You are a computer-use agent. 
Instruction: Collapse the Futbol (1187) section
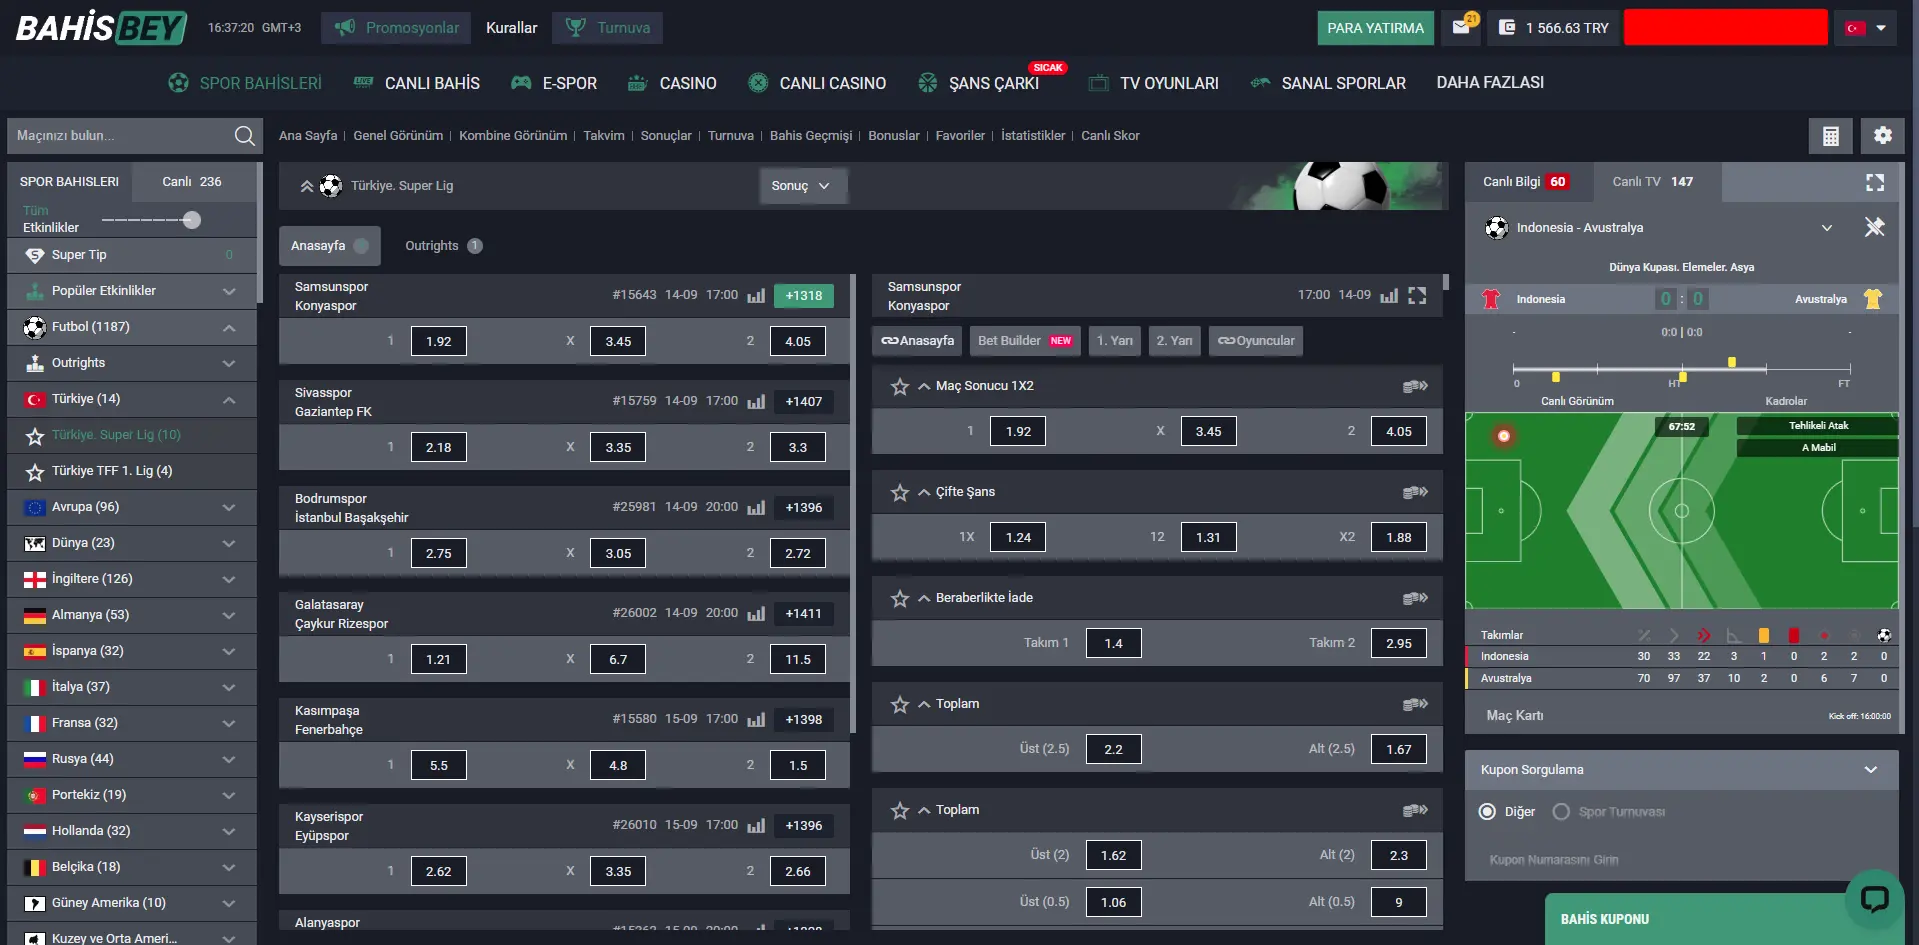pyautogui.click(x=229, y=327)
